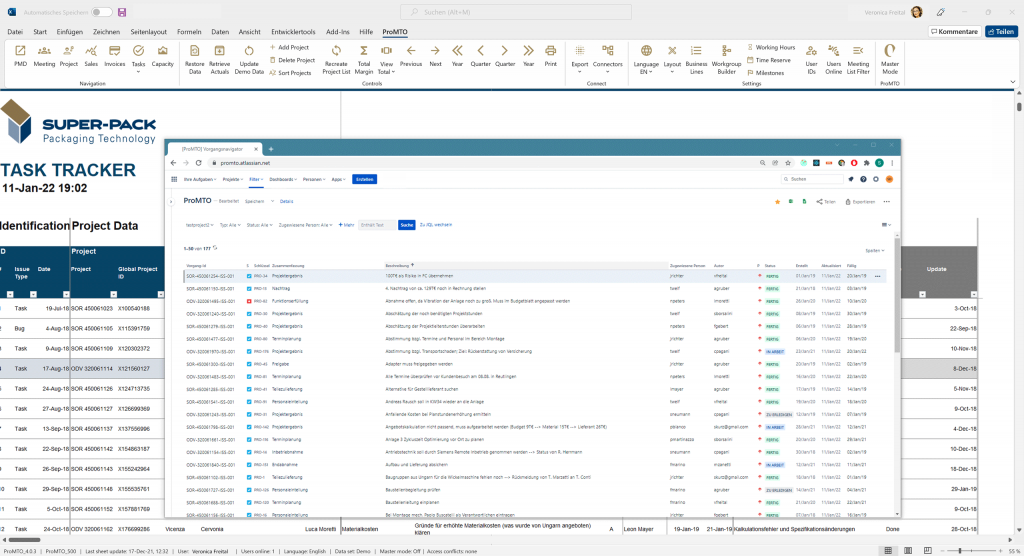Open the Dashboards menu in Jira

click(x=283, y=179)
